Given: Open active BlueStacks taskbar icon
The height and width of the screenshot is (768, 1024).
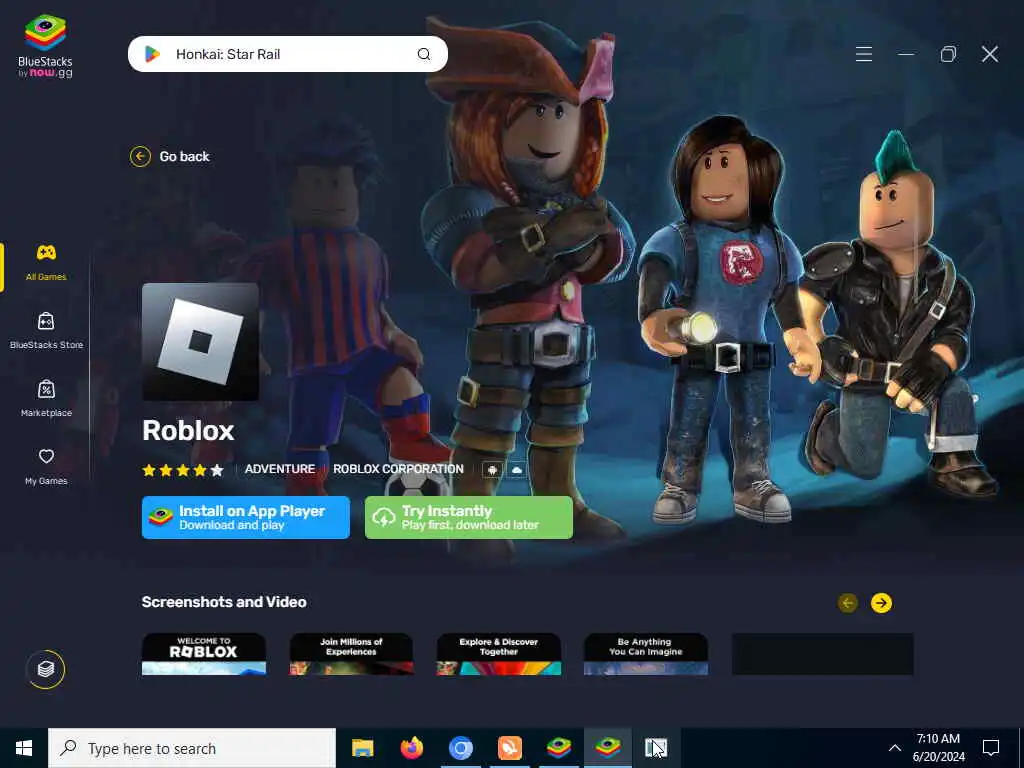Looking at the screenshot, I should coord(607,748).
